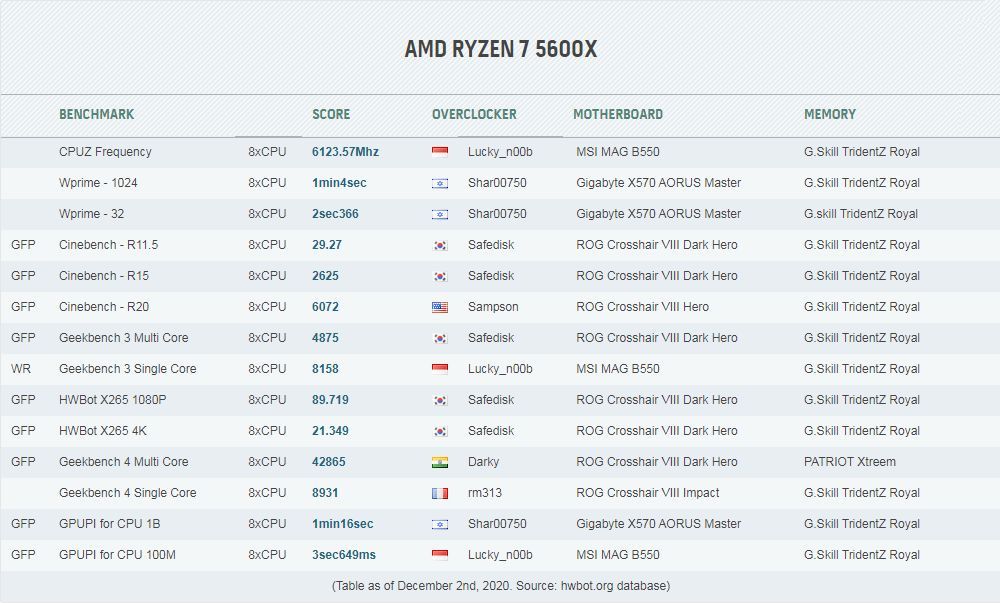Click the MEMORY column header

point(830,114)
